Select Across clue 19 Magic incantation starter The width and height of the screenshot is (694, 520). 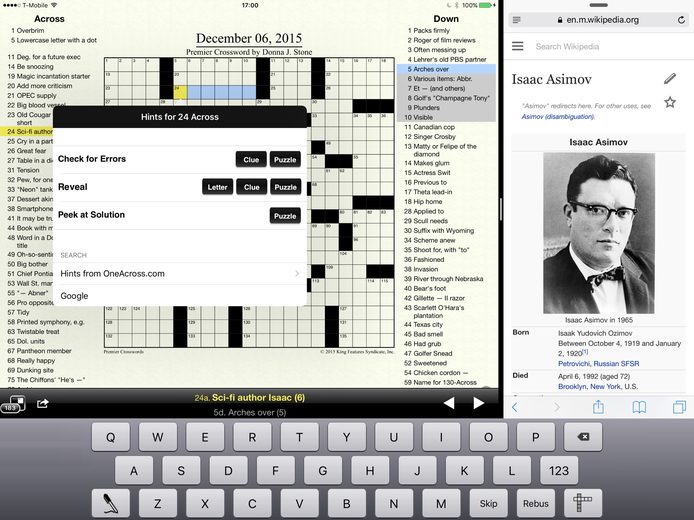(x=48, y=76)
